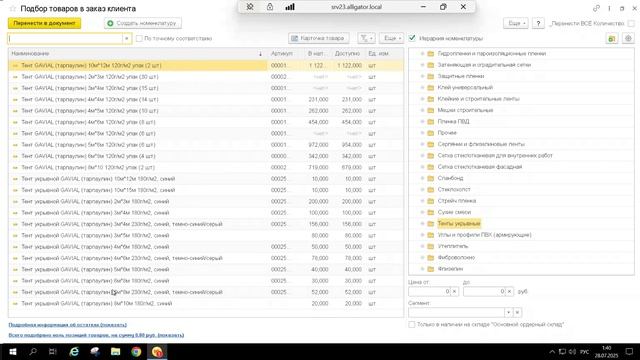Open the settings gear above the hierarchy tree

click(628, 38)
